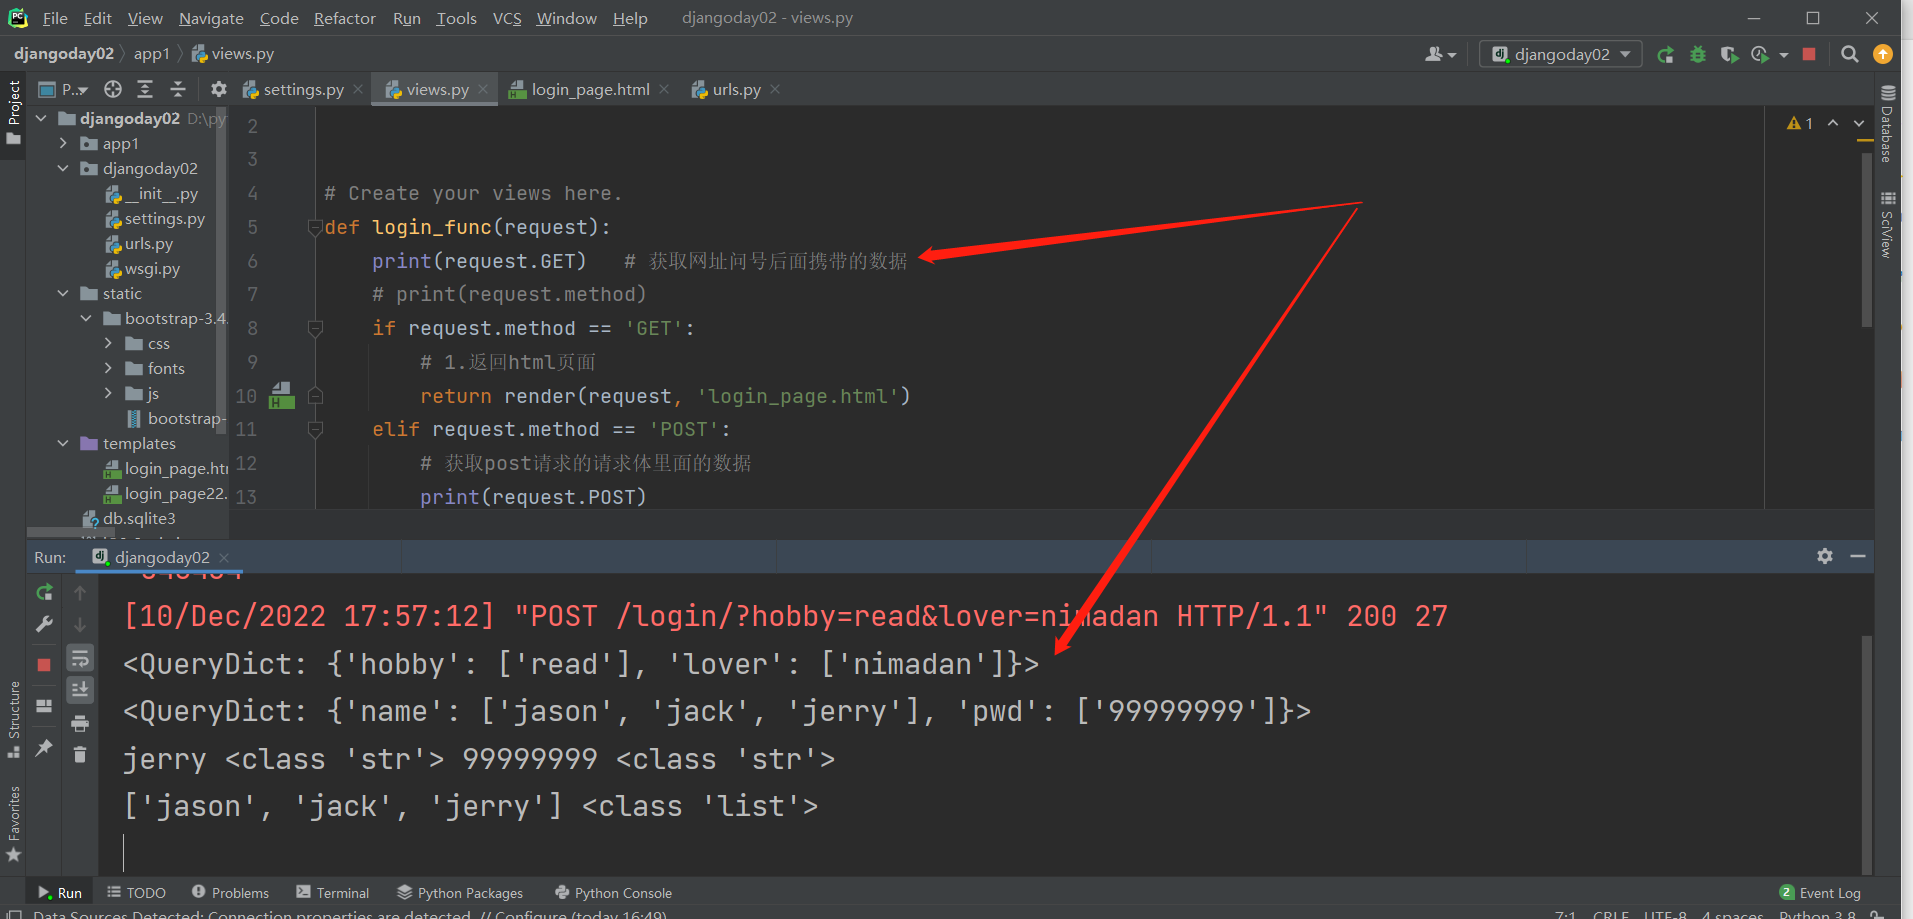Pin the Run tab
This screenshot has height=919, width=1913.
pyautogui.click(x=44, y=747)
